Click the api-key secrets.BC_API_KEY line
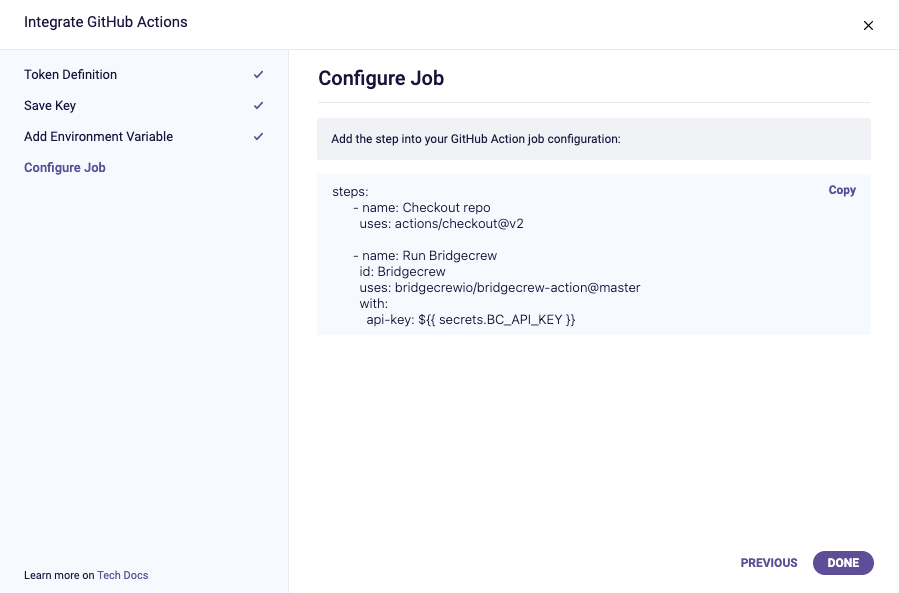The width and height of the screenshot is (899, 593). [471, 319]
